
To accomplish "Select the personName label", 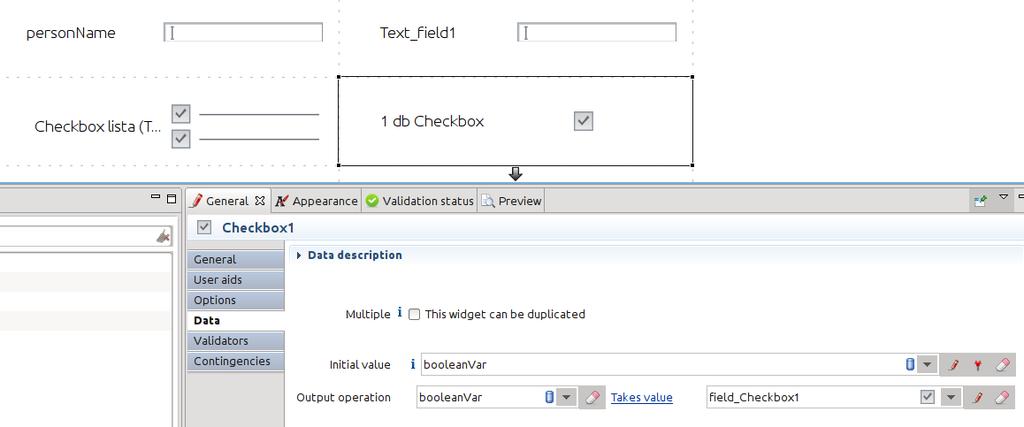I will pos(71,33).
